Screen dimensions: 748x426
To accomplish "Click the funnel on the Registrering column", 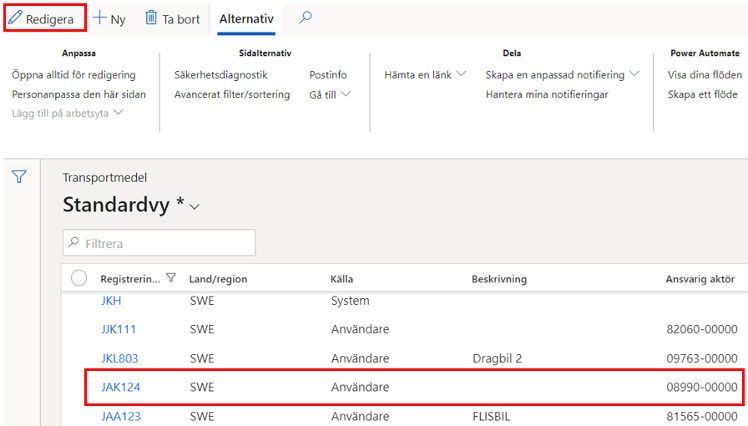I will (x=171, y=278).
